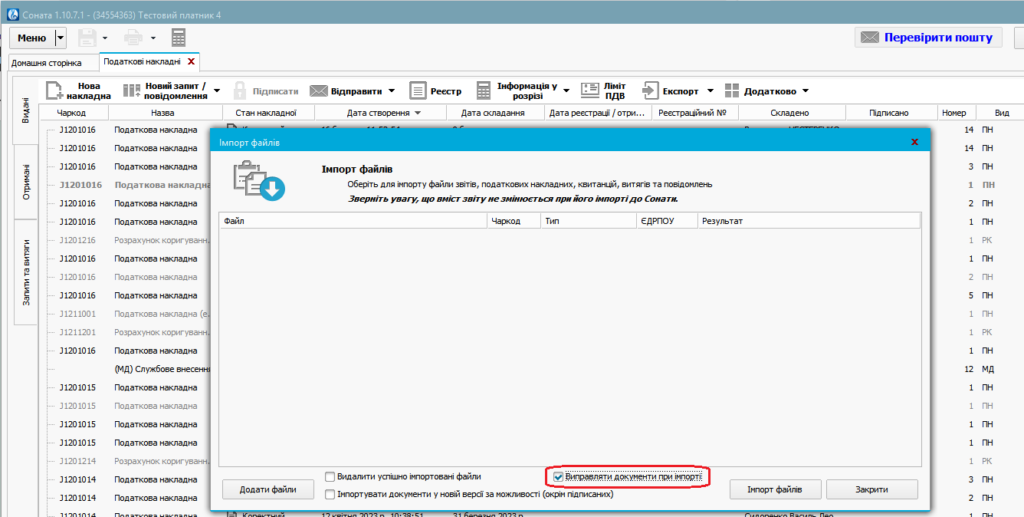Click the printer icon
The image size is (1024, 517).
(135, 38)
